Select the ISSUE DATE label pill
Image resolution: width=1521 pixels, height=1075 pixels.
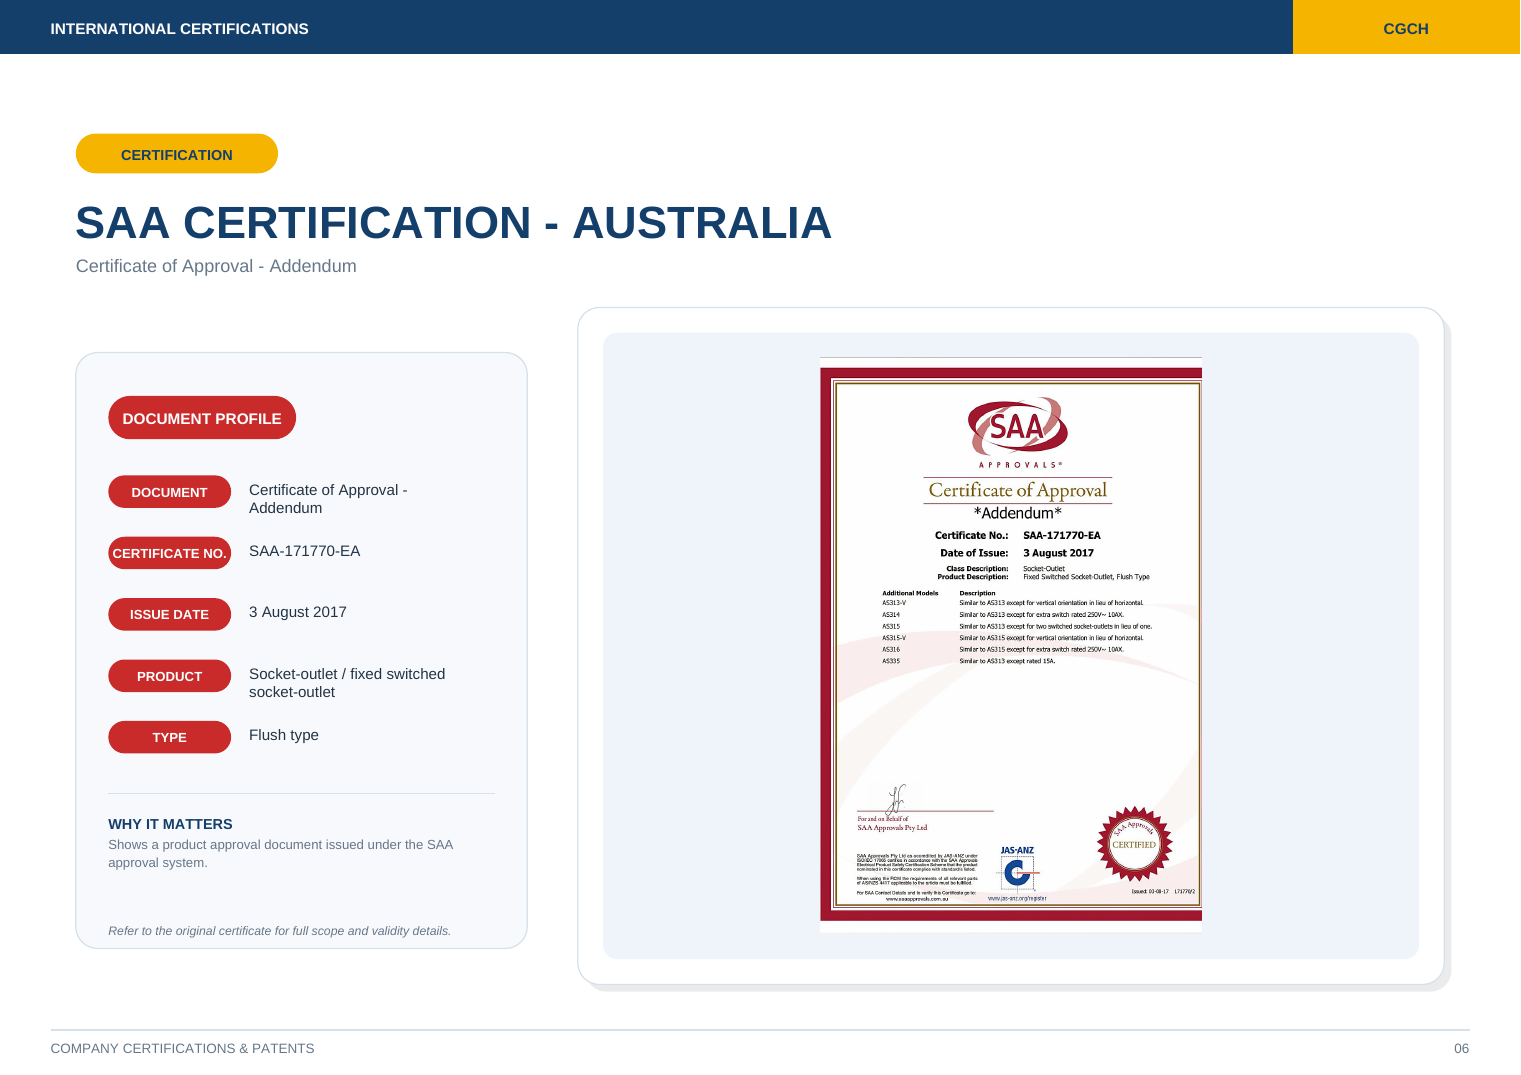(x=169, y=614)
